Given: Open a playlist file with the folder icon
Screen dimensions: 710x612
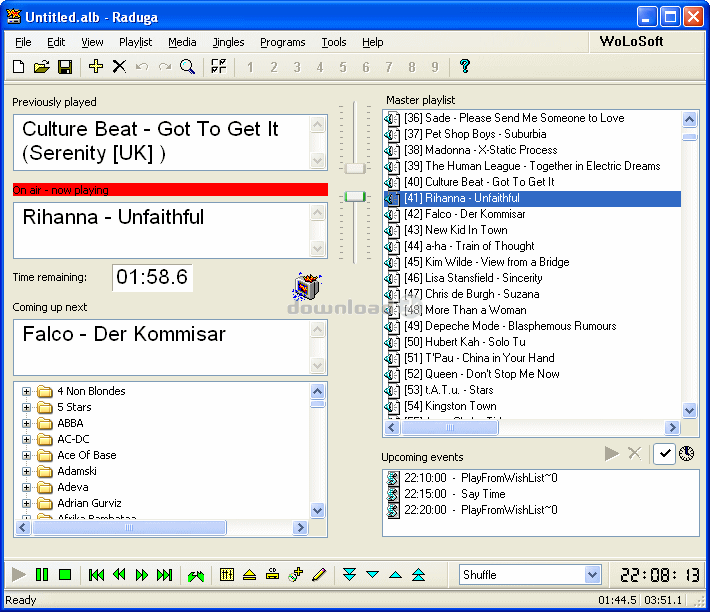Looking at the screenshot, I should [41, 67].
